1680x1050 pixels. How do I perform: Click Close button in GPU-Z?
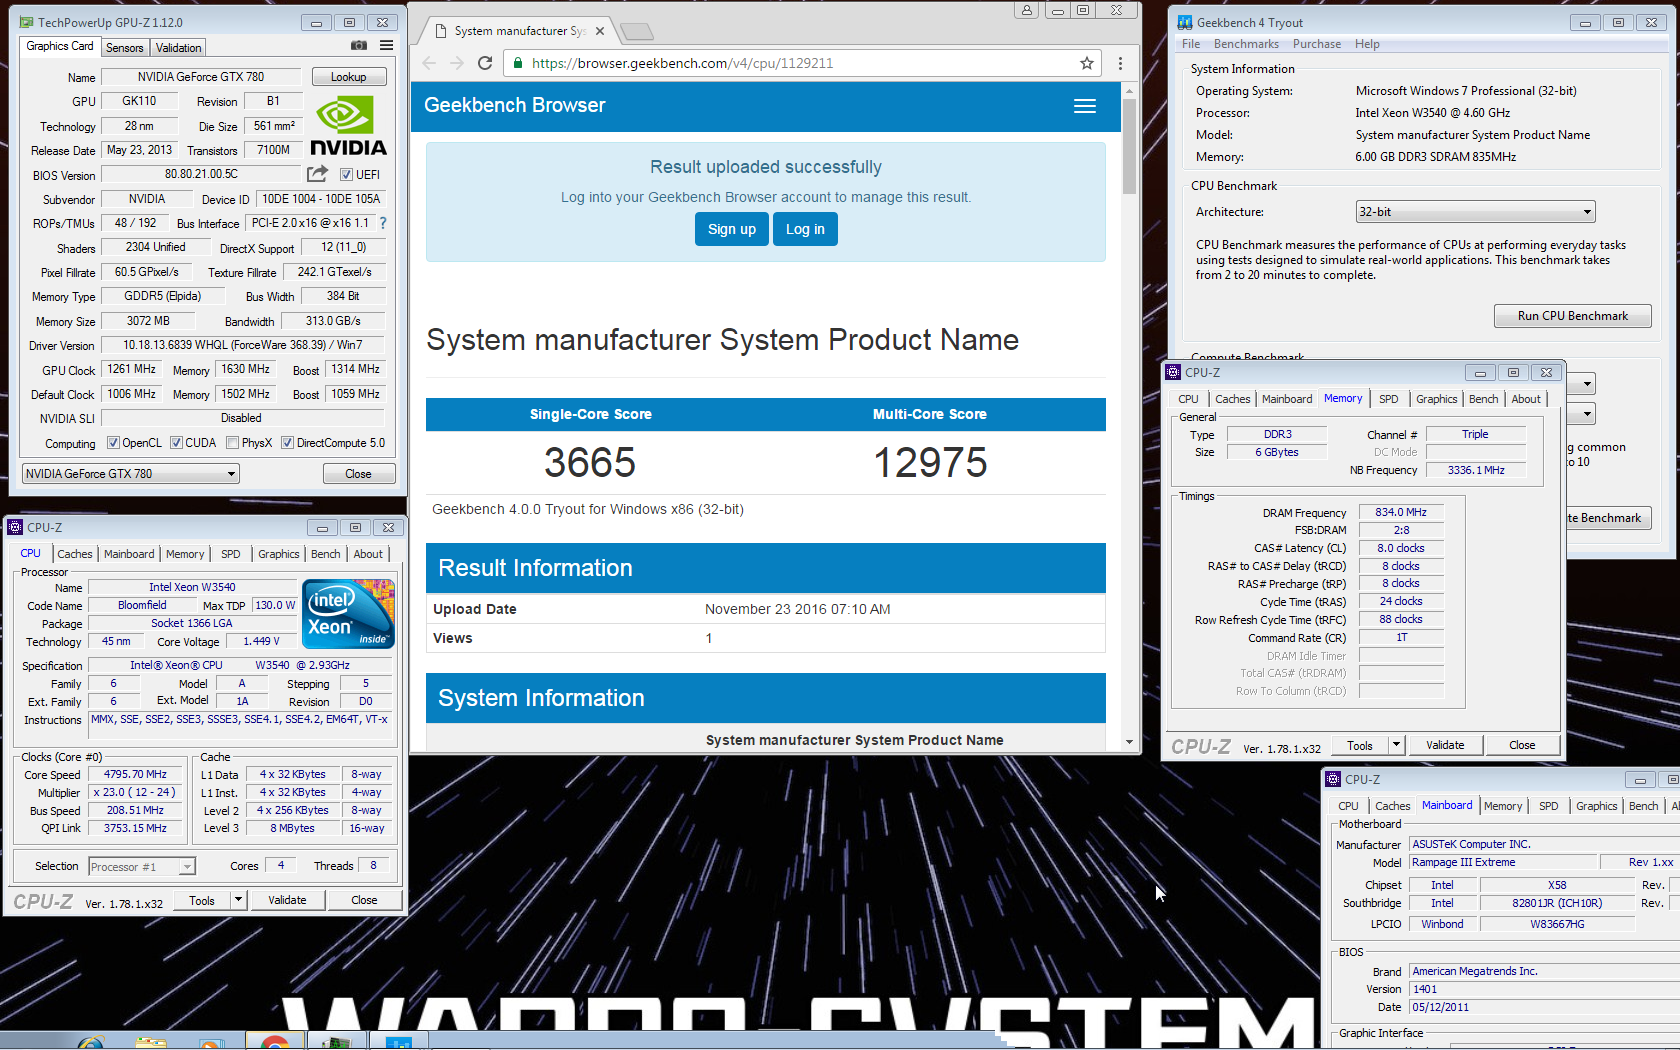359,474
